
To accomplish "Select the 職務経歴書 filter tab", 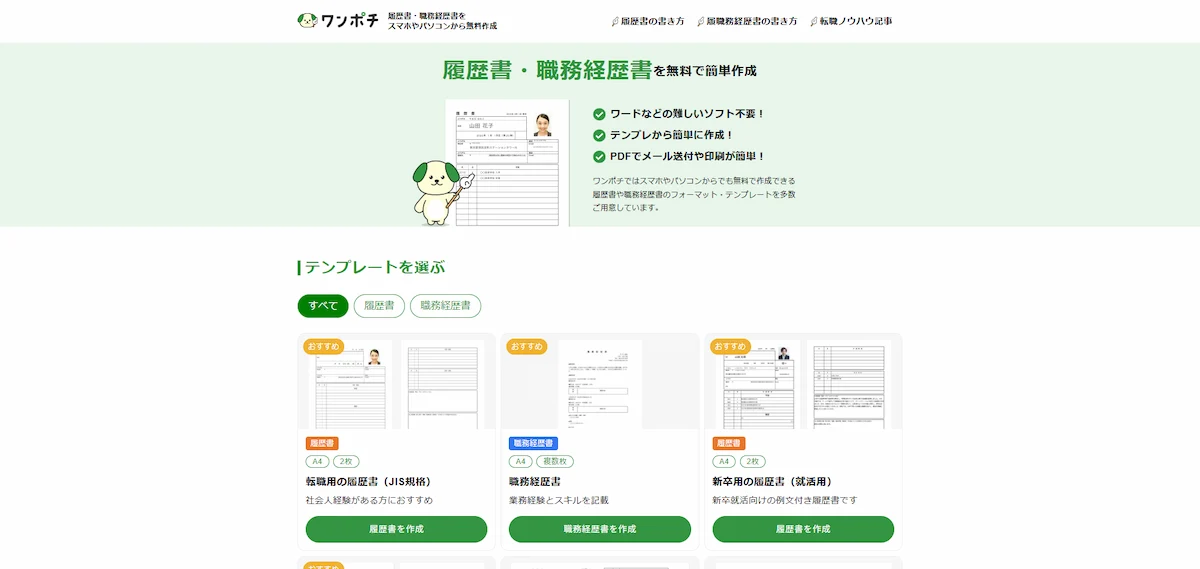I will (x=445, y=306).
